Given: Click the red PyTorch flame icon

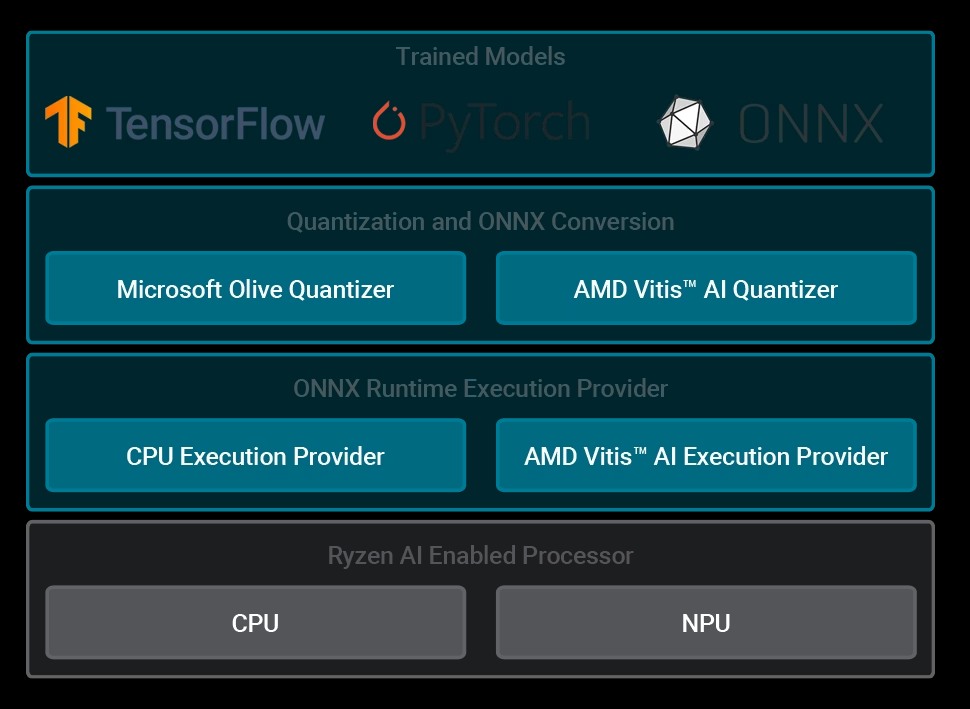Looking at the screenshot, I should pyautogui.click(x=389, y=122).
